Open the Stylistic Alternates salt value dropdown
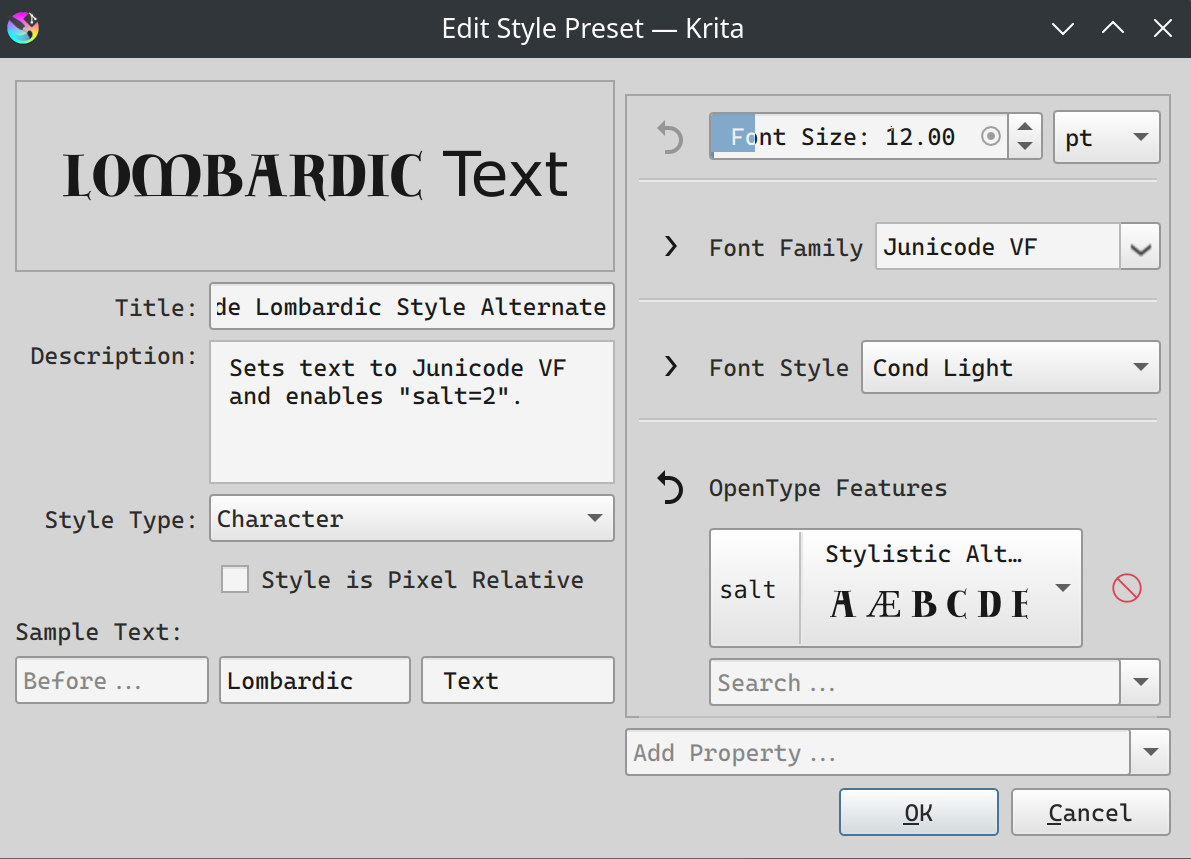Screen dimensions: 1191x859 click(x=1062, y=588)
